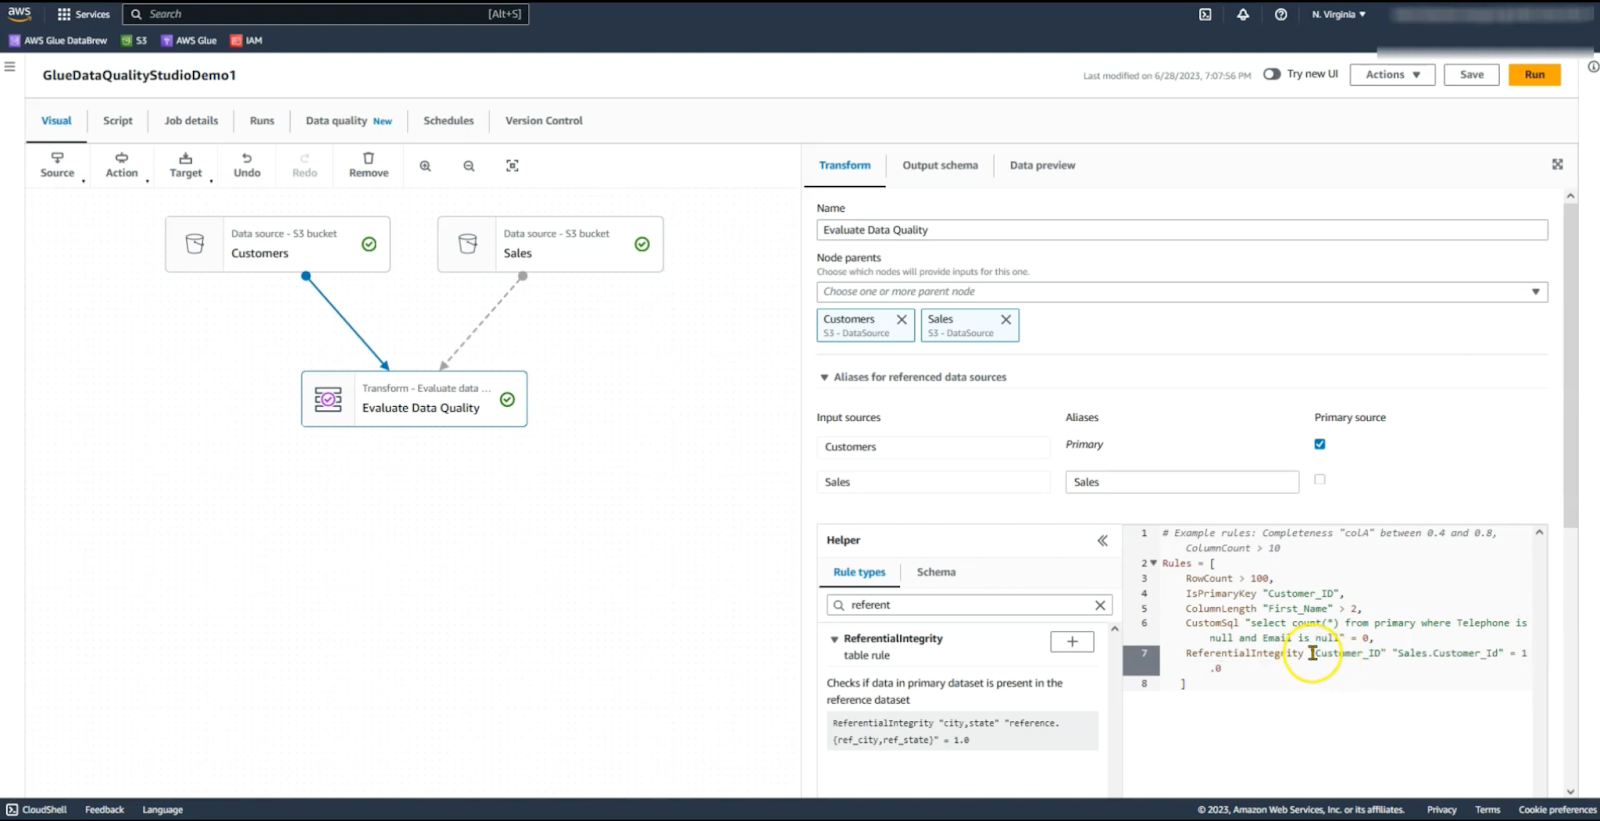Open the Runs tab
The height and width of the screenshot is (821, 1600).
coord(262,121)
